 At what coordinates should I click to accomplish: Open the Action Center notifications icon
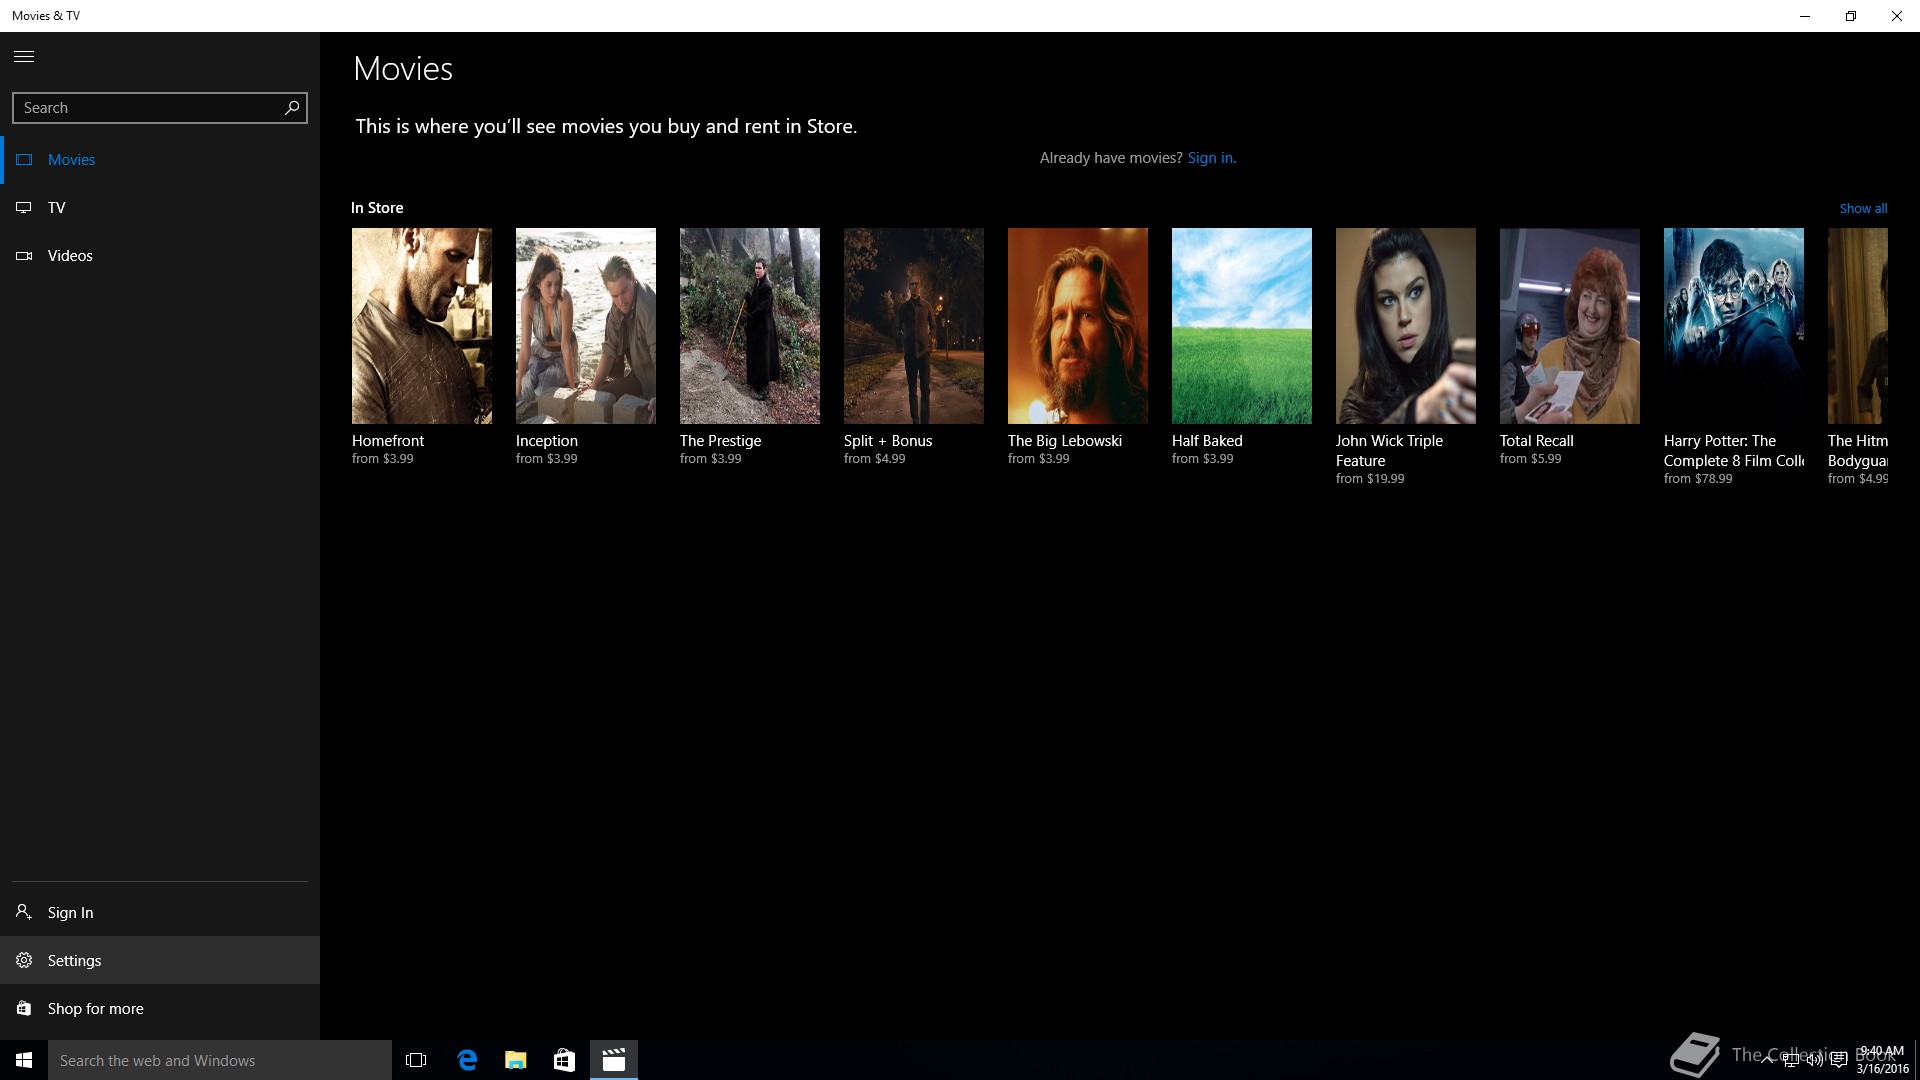pos(1838,1060)
